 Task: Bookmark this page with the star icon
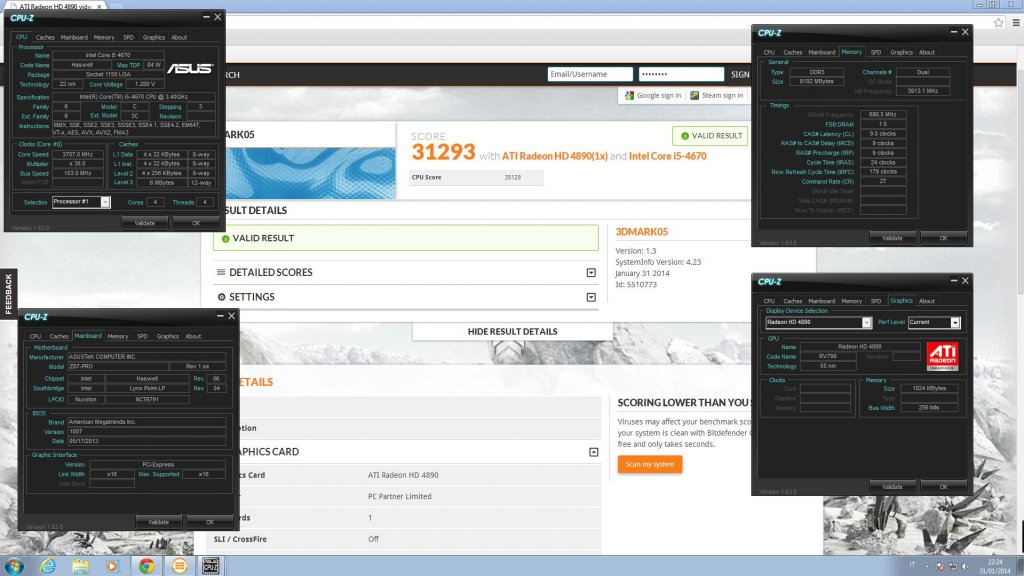click(x=999, y=23)
